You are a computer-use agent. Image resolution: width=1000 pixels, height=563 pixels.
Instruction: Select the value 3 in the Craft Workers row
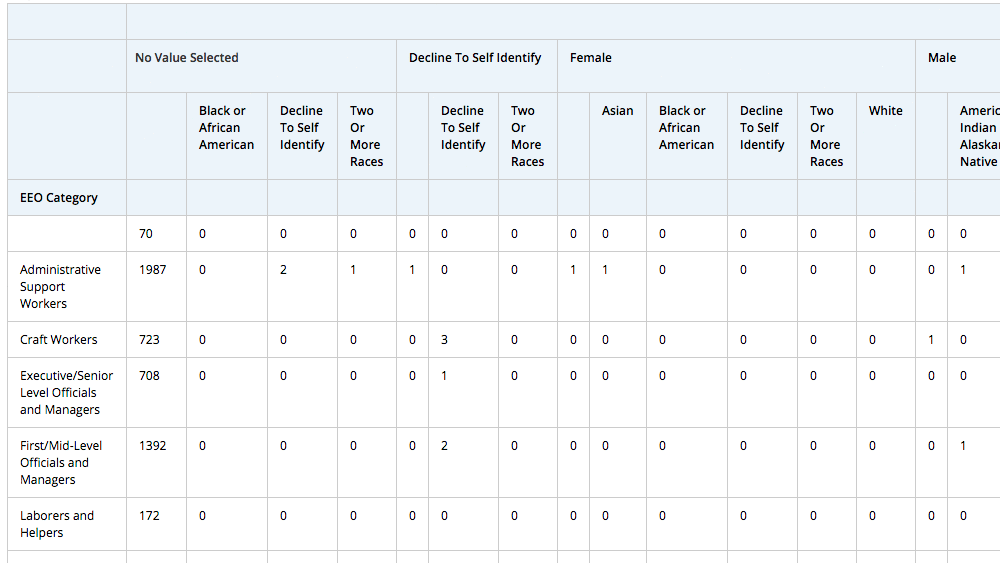click(x=444, y=340)
